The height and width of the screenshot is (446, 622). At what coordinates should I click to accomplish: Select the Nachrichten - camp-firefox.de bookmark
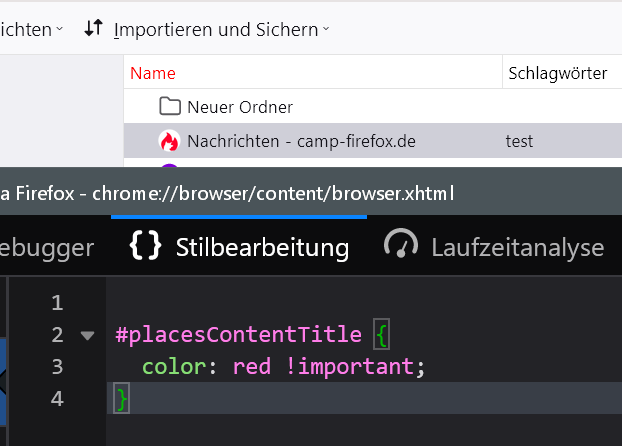(x=301, y=141)
